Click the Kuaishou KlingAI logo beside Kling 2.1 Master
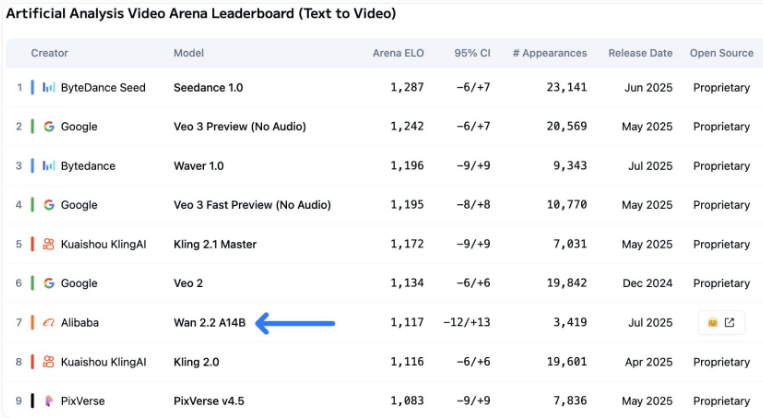The width and height of the screenshot is (763, 418). tap(49, 244)
